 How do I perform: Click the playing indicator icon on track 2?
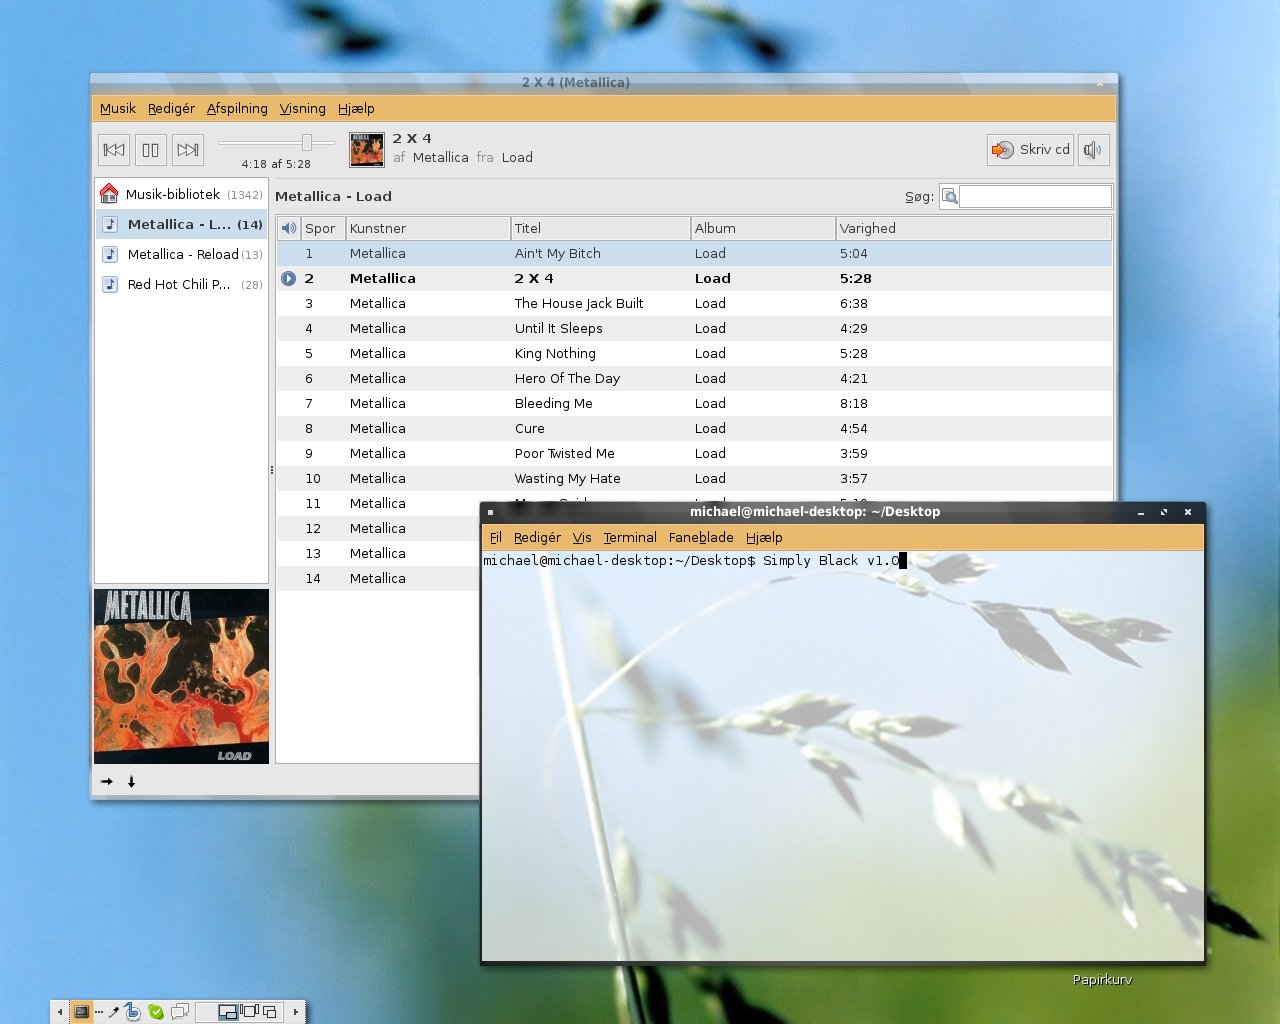(x=289, y=279)
